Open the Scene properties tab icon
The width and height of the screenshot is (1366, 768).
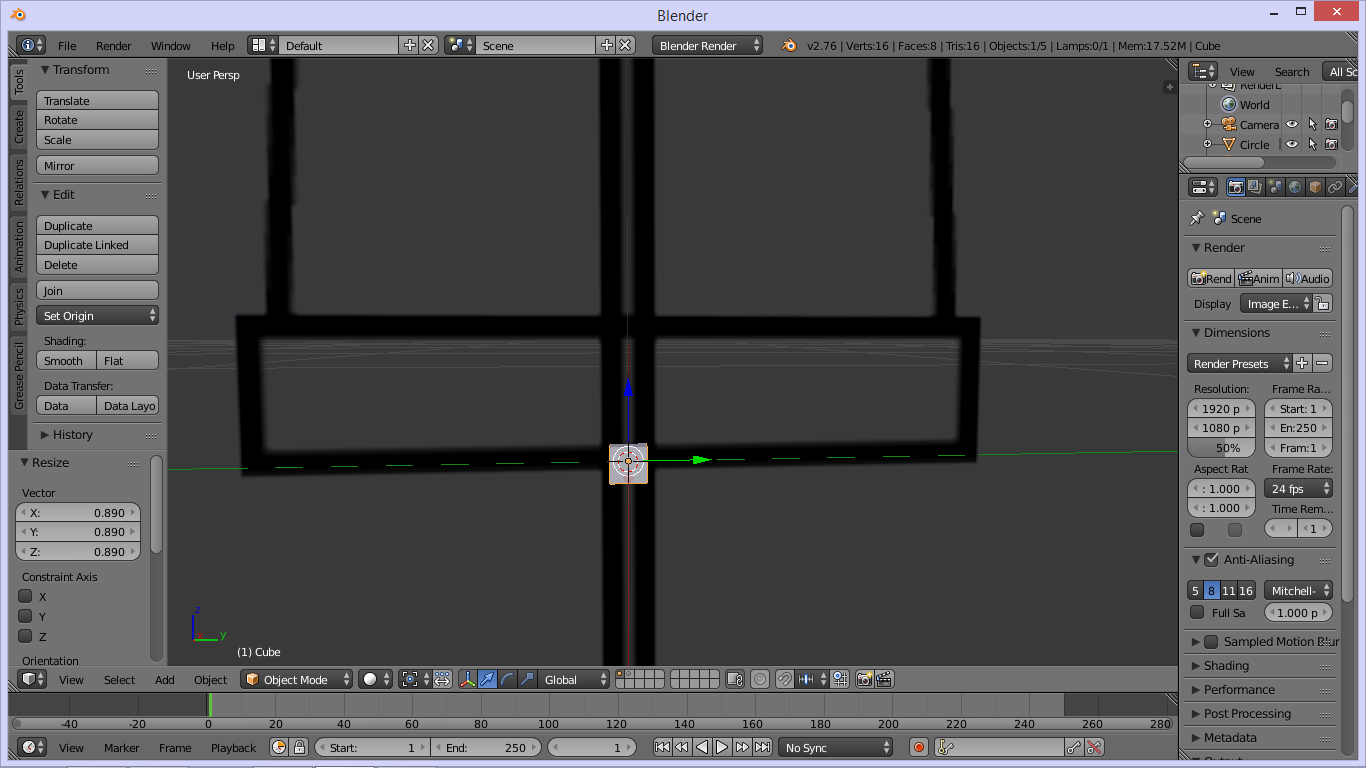coord(1275,187)
